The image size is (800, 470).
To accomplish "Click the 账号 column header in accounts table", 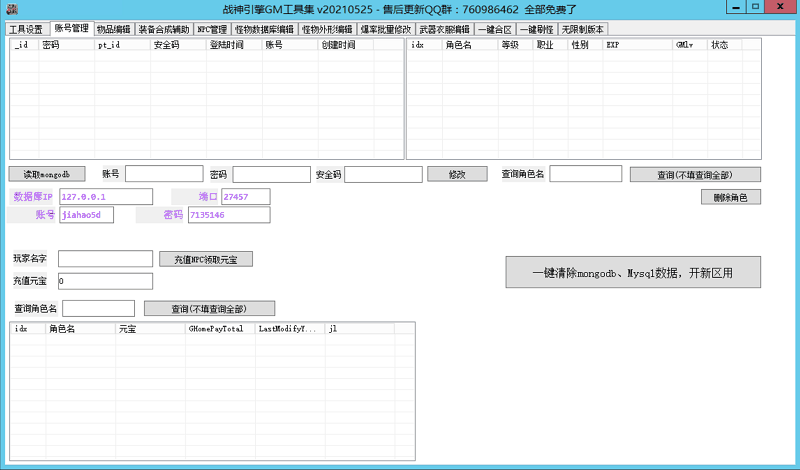I will 290,45.
